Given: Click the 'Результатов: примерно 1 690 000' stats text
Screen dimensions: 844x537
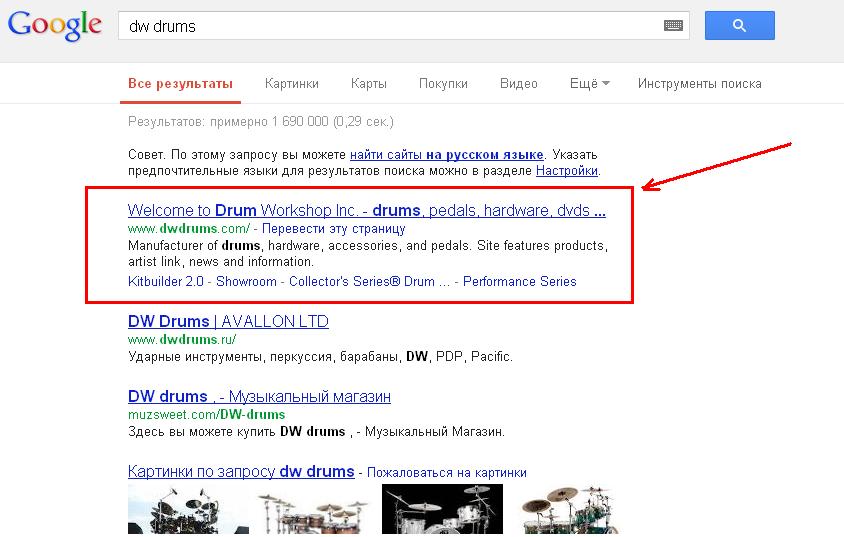Looking at the screenshot, I should 261,122.
